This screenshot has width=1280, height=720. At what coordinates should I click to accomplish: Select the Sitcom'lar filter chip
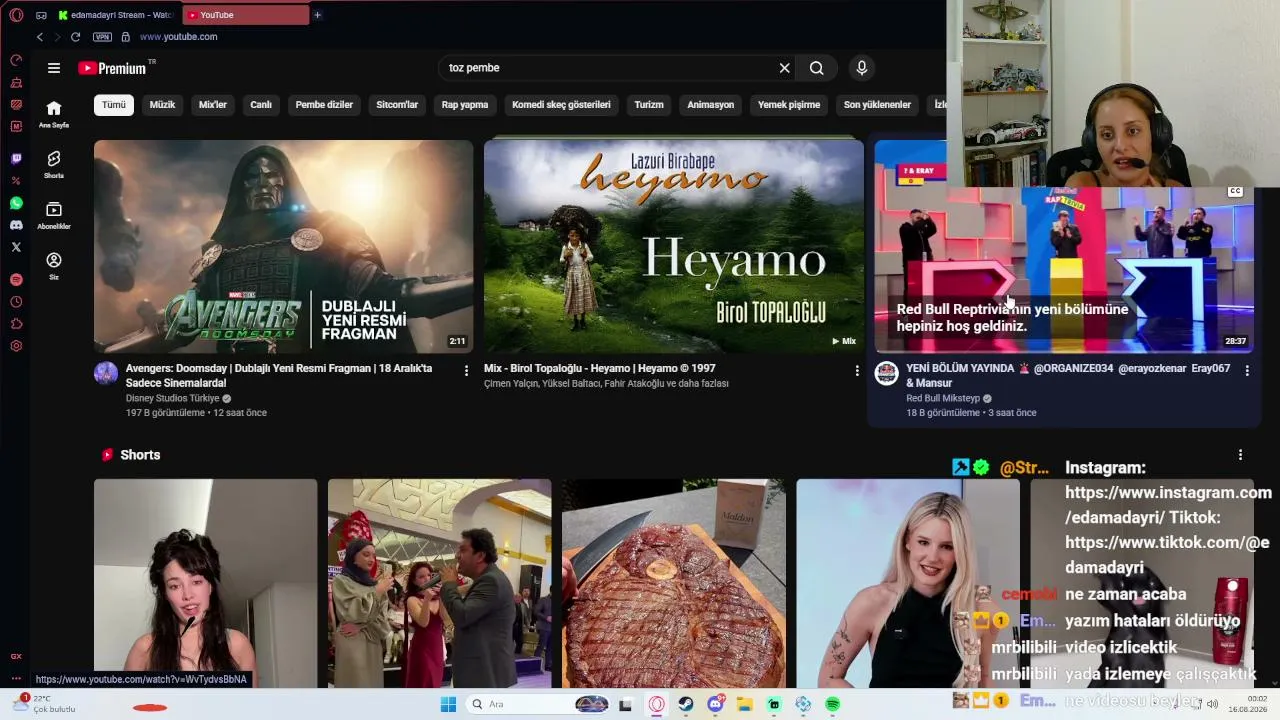[397, 105]
